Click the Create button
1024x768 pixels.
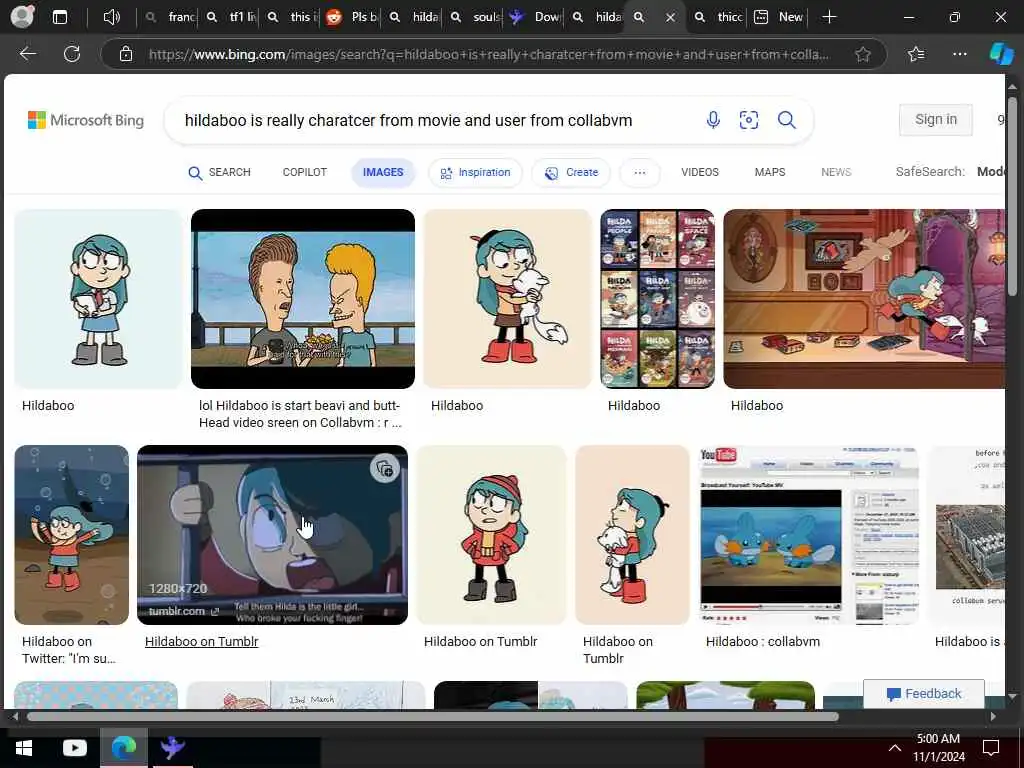pos(571,172)
